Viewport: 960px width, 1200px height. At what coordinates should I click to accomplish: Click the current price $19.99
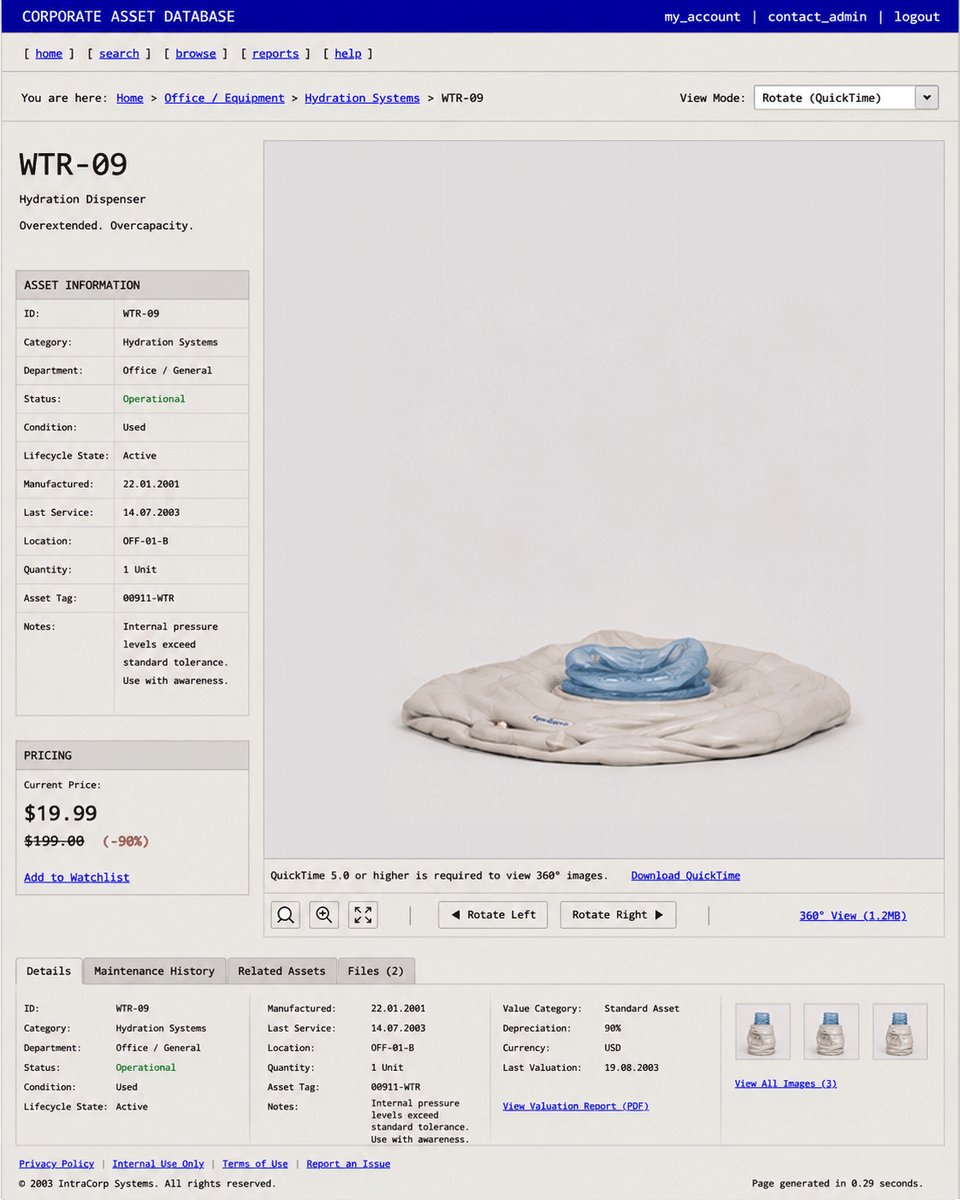tap(61, 814)
